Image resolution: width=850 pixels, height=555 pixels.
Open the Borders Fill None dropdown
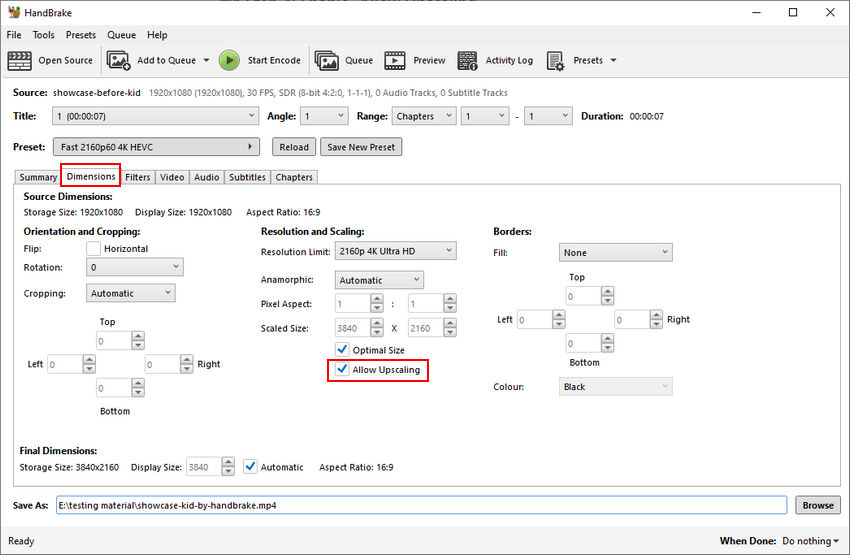(616, 253)
